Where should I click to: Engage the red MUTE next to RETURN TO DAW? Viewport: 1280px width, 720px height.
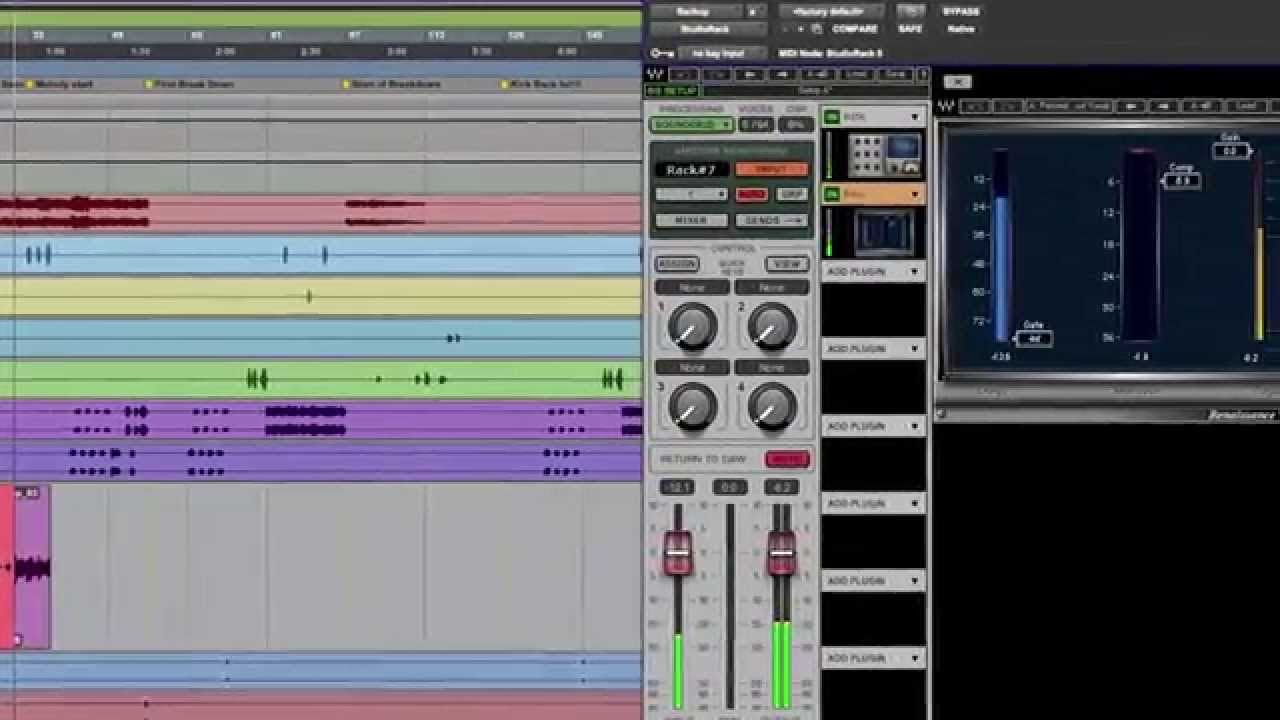pos(787,459)
